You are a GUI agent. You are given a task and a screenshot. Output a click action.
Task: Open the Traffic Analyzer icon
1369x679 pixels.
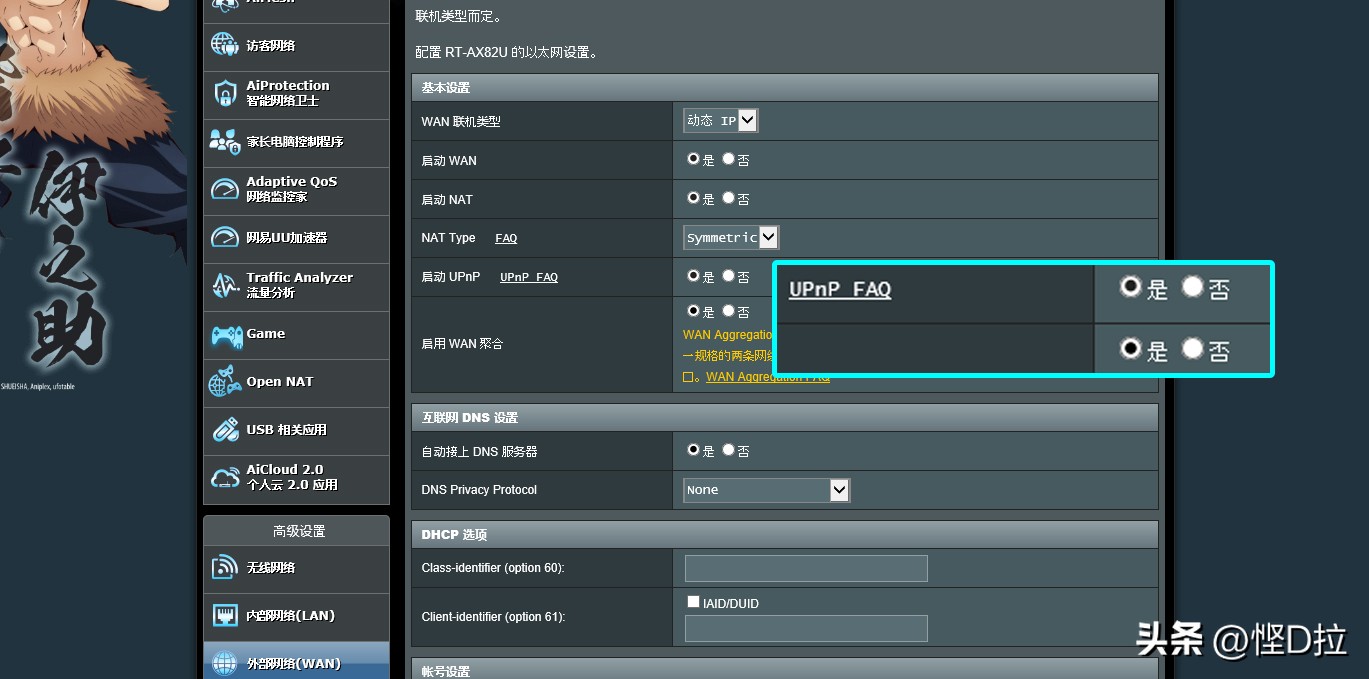[x=224, y=286]
